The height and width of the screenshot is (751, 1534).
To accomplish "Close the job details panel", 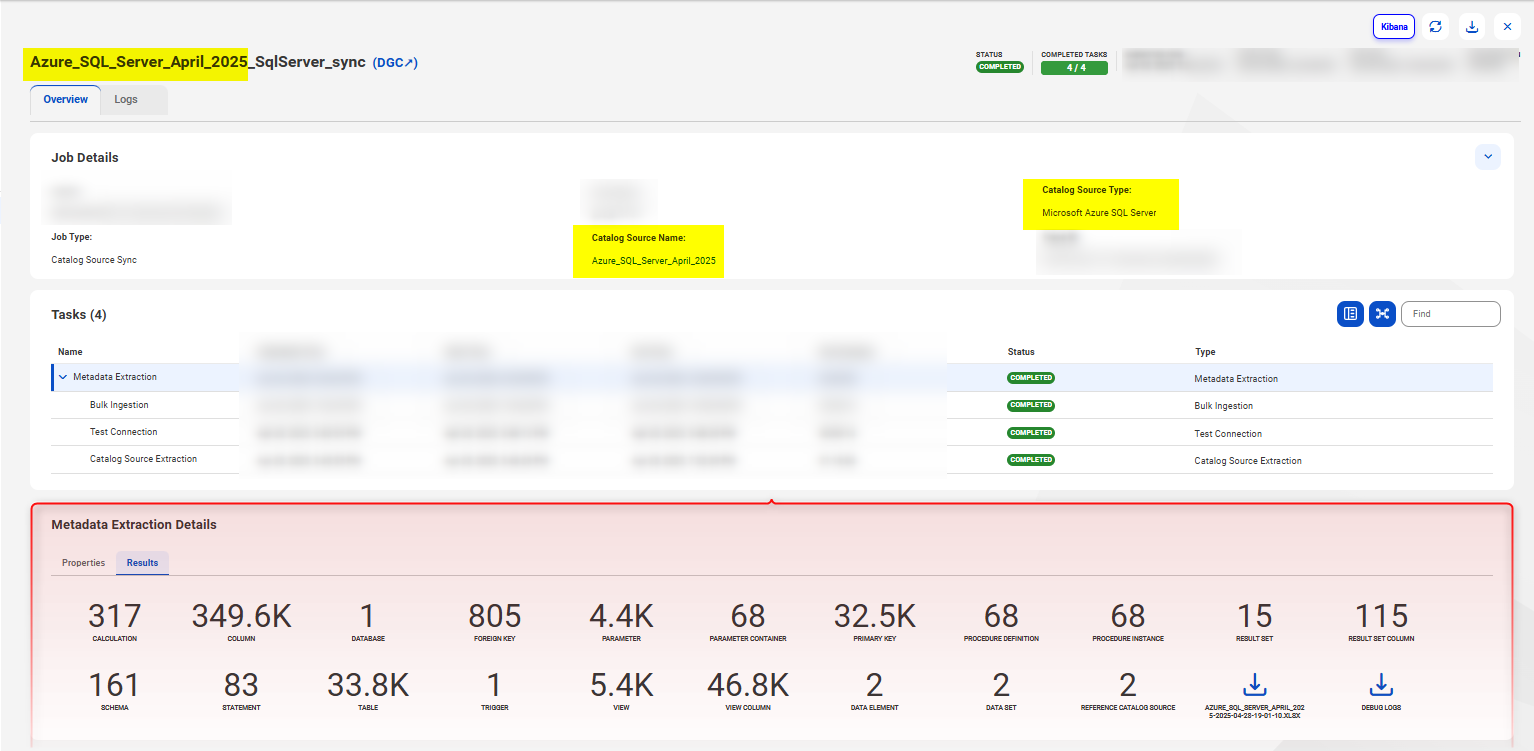I will (x=1507, y=26).
